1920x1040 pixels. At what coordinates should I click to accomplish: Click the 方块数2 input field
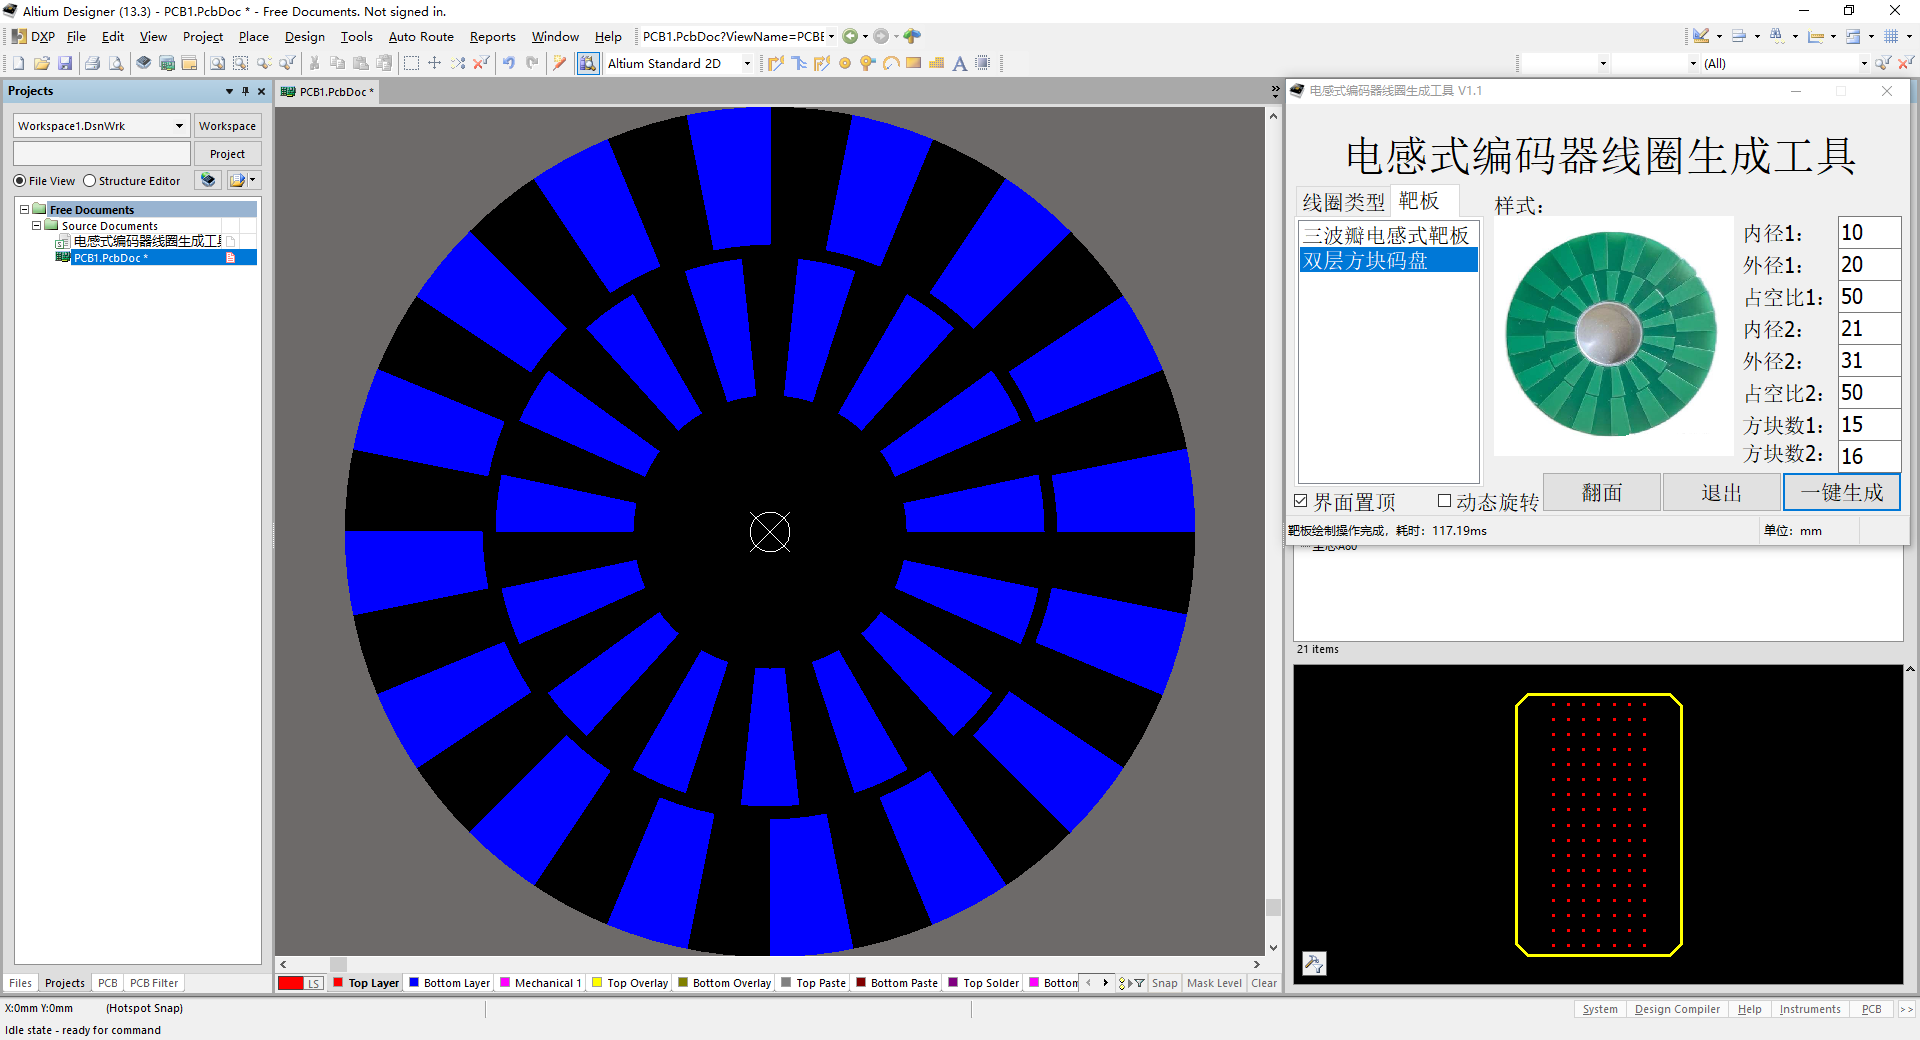(x=1868, y=457)
